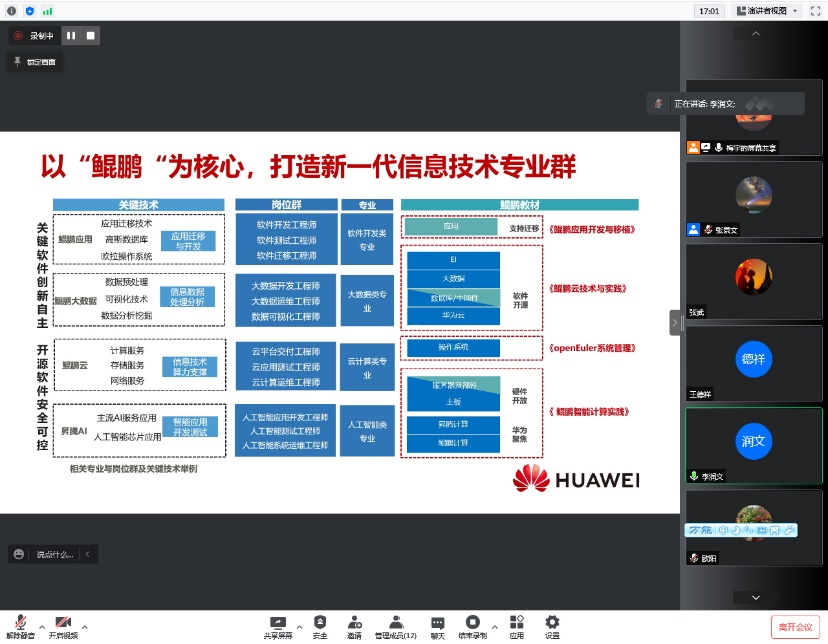Click the HUAWEI logo on the slide
Viewport: 828px width, 644px height.
pos(576,479)
